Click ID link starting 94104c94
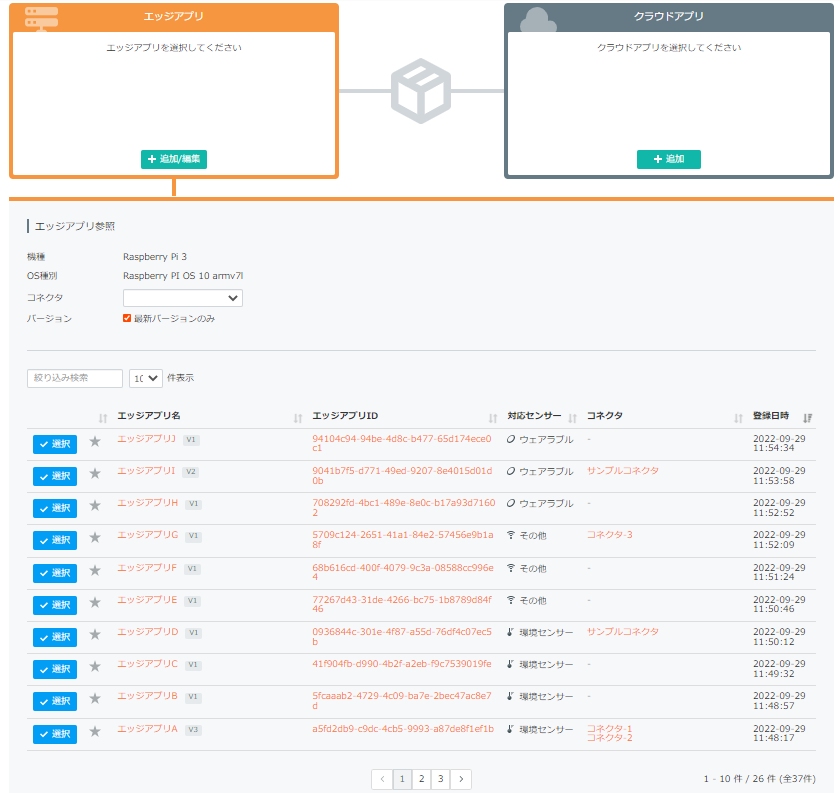 [x=402, y=443]
